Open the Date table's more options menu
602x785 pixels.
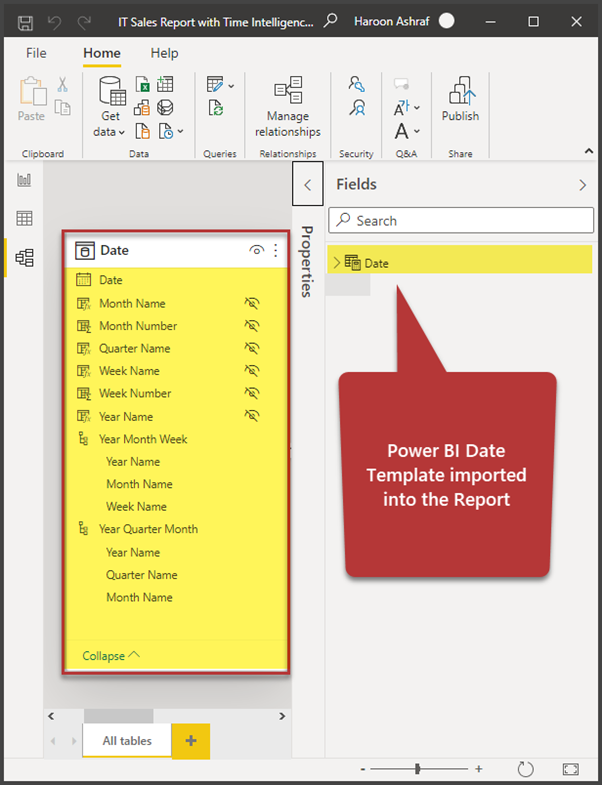point(275,250)
